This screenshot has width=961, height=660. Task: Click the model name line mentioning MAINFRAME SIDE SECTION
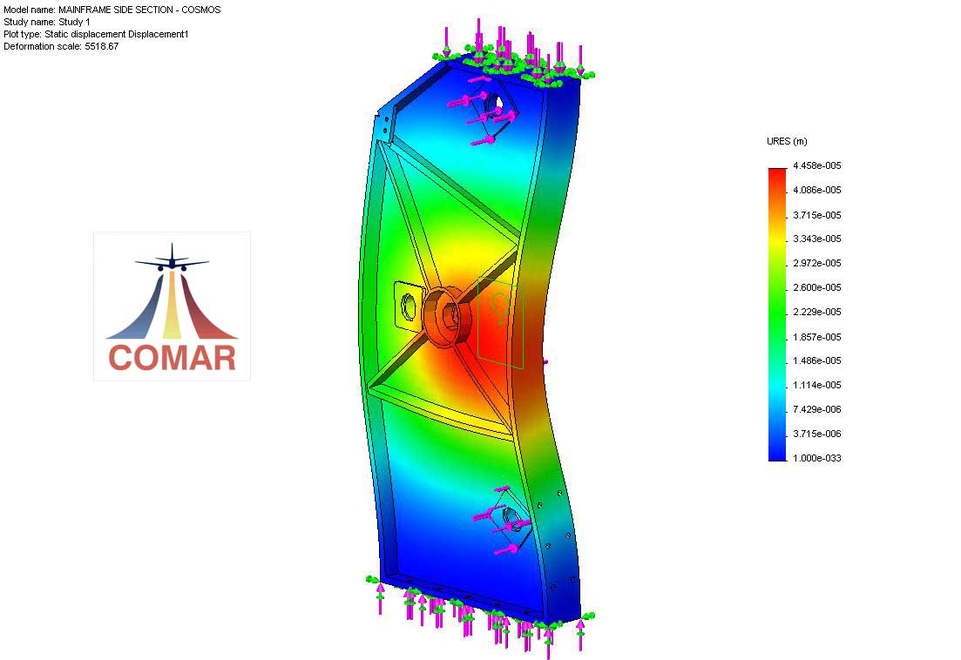(112, 10)
